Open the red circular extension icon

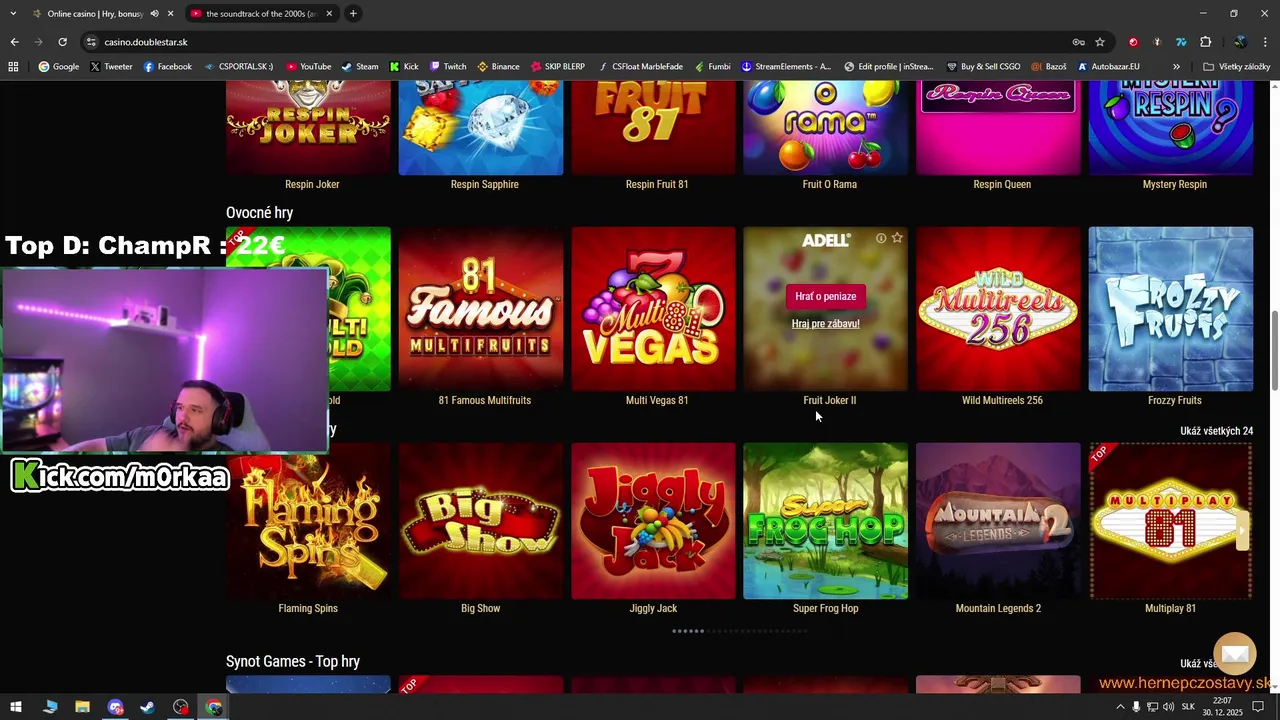tap(1133, 42)
